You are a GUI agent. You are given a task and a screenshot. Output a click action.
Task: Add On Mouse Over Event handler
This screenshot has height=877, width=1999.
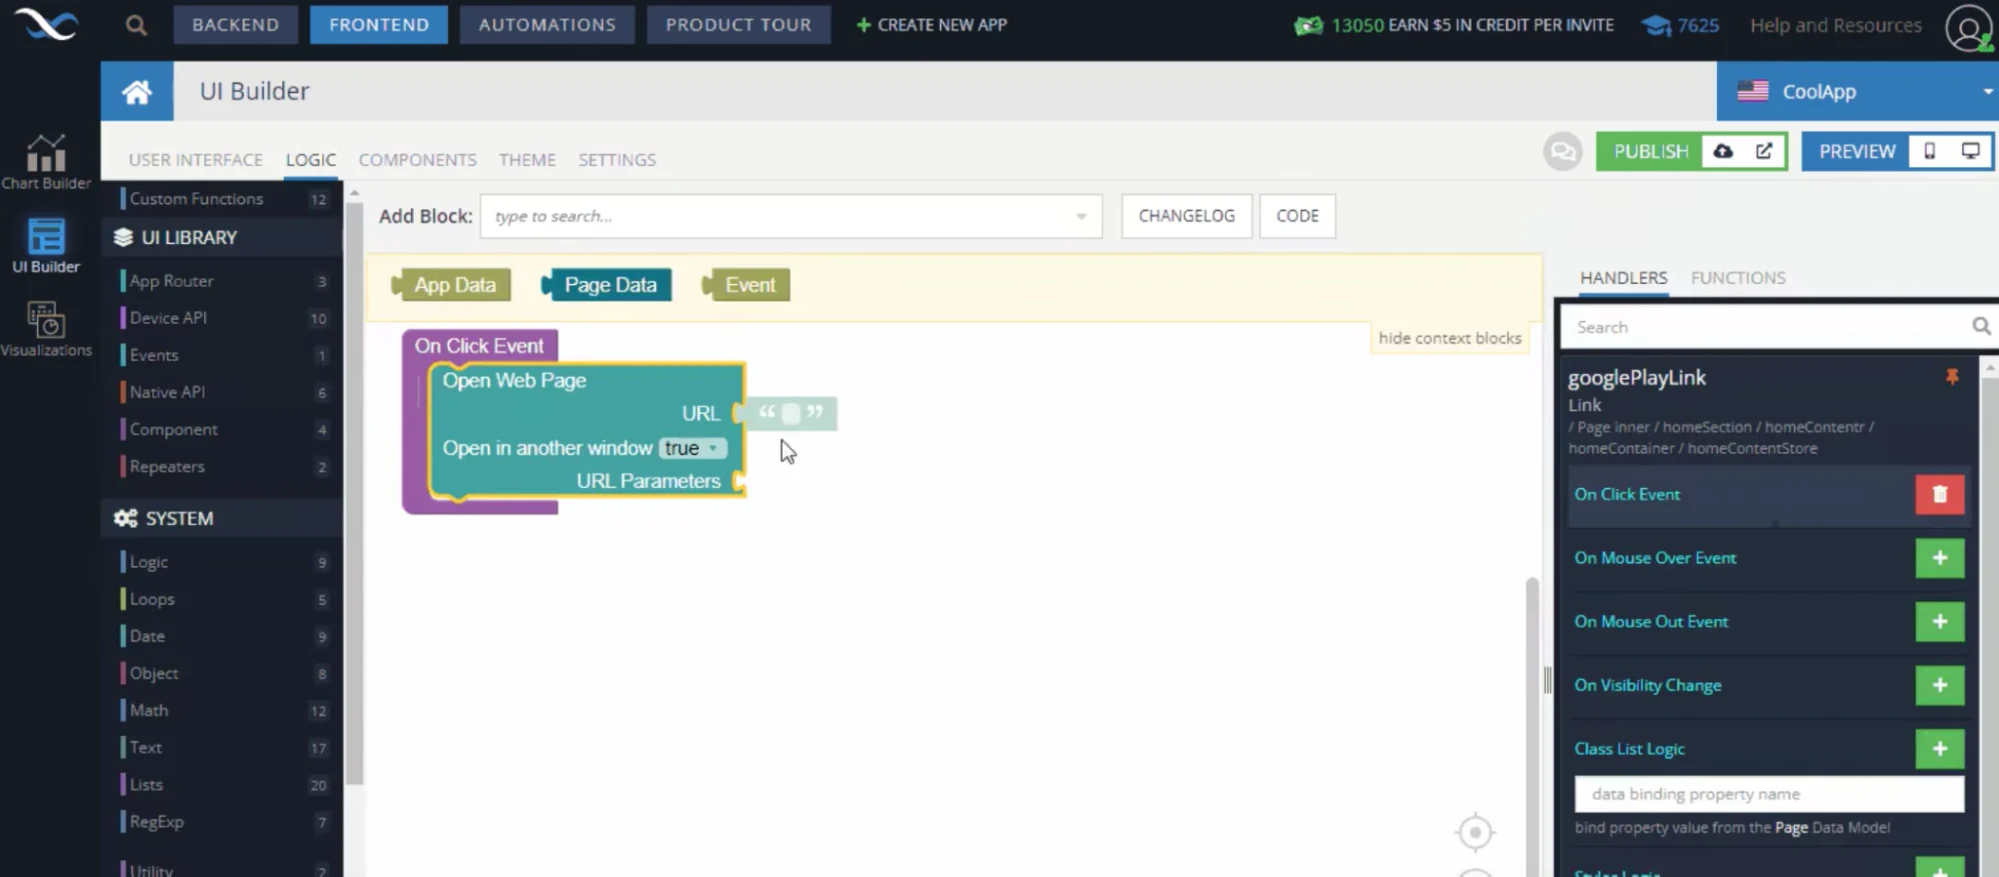point(1940,558)
